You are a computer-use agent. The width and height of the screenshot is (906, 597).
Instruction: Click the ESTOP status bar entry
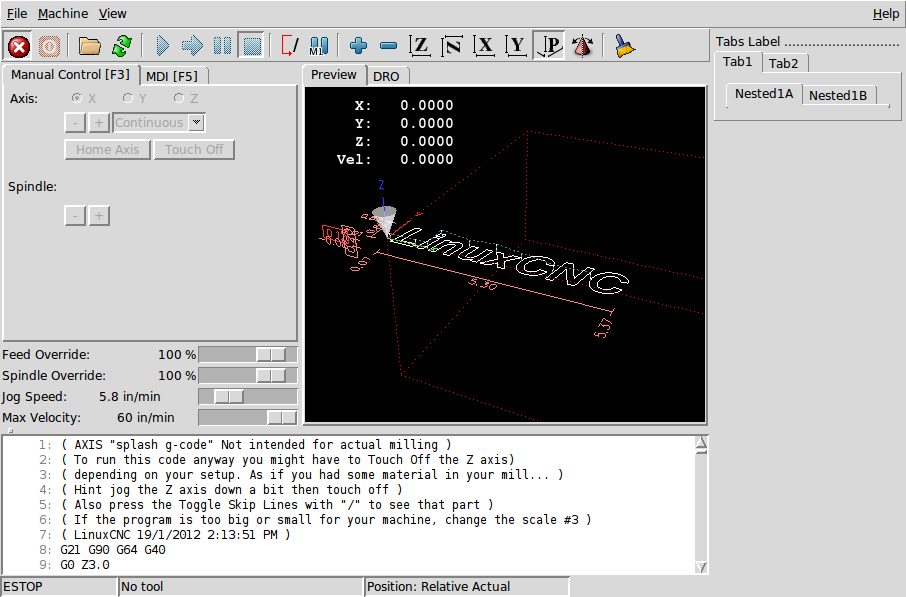[x=59, y=587]
